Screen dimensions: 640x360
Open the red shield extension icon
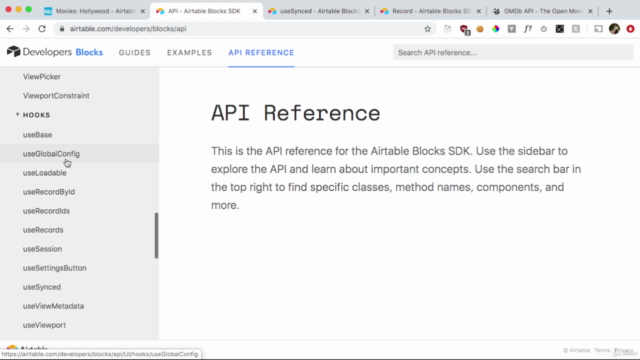coord(464,29)
